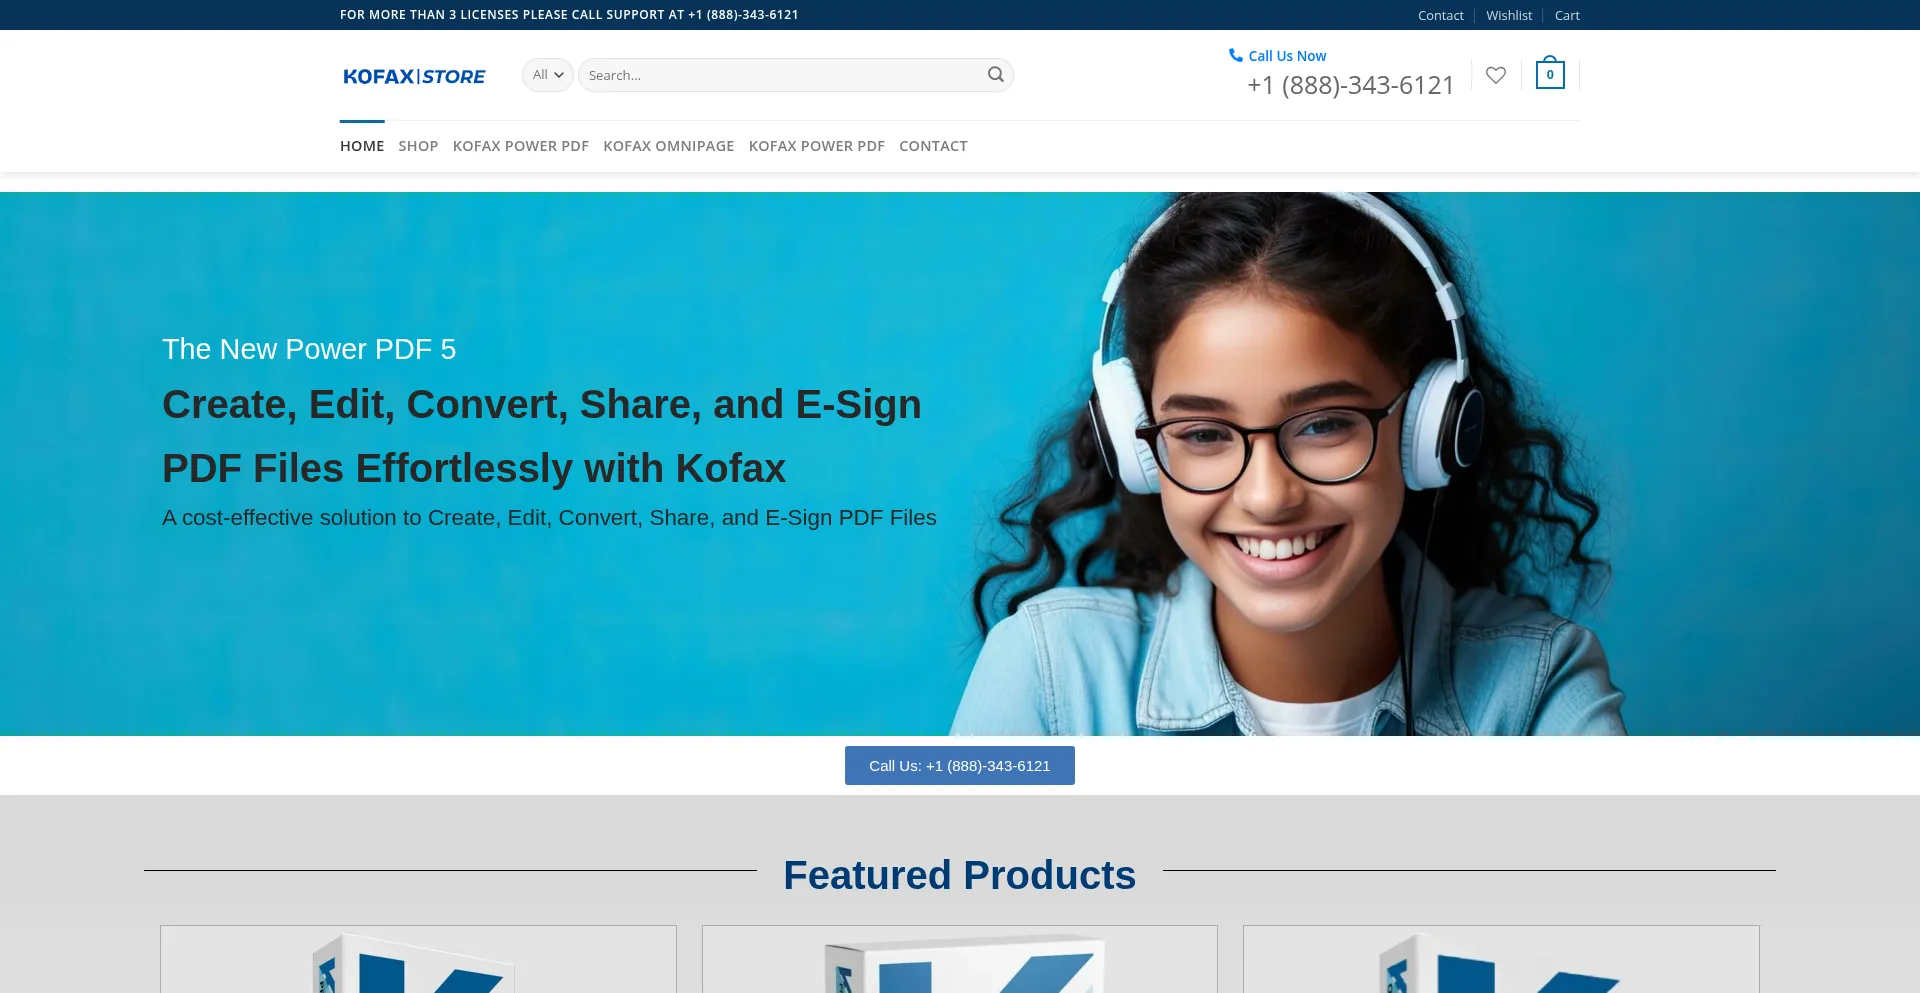Image resolution: width=1920 pixels, height=993 pixels.
Task: Click the 'A cost-effective solution' subtitle text
Action: click(x=549, y=518)
